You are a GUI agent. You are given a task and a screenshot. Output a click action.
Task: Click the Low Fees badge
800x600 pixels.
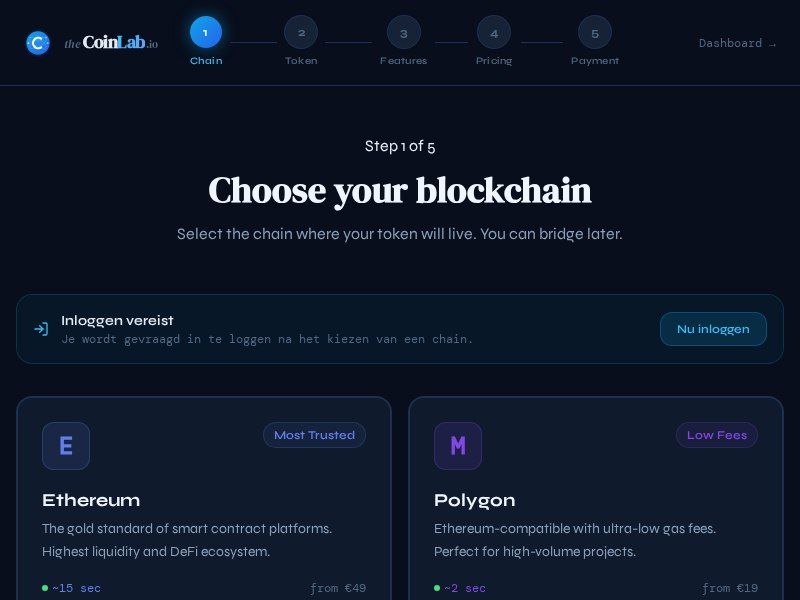pyautogui.click(x=717, y=435)
